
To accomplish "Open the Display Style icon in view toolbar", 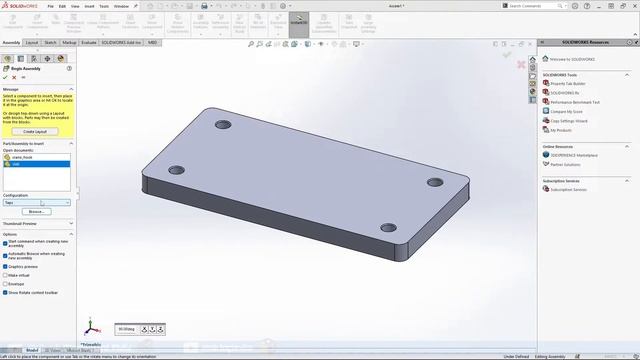I will [308, 44].
